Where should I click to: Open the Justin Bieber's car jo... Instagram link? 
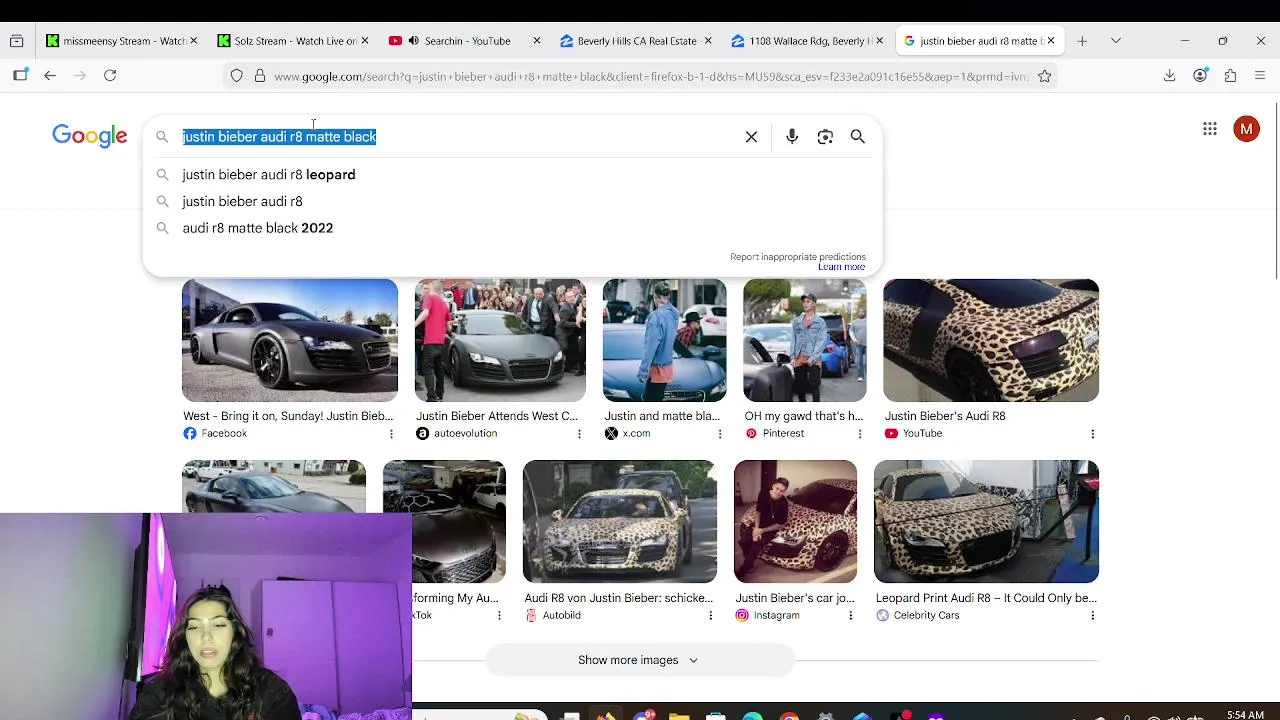coord(795,598)
